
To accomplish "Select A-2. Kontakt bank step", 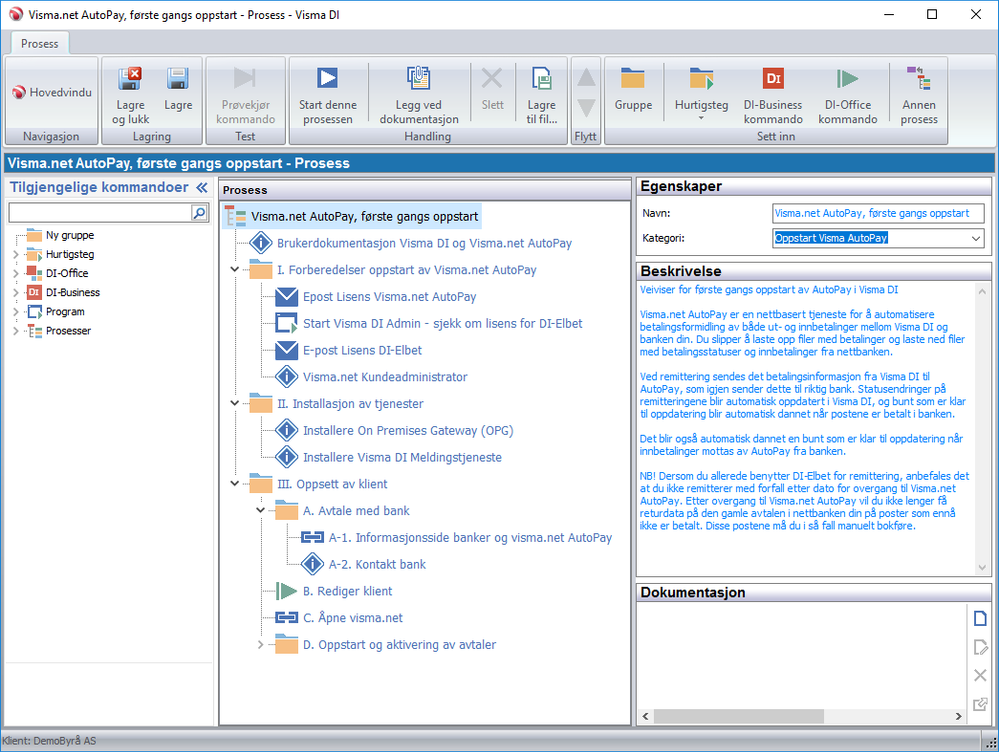I will click(x=377, y=564).
